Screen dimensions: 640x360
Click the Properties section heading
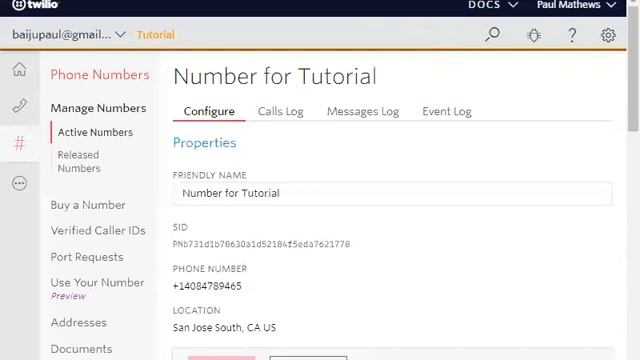(204, 143)
